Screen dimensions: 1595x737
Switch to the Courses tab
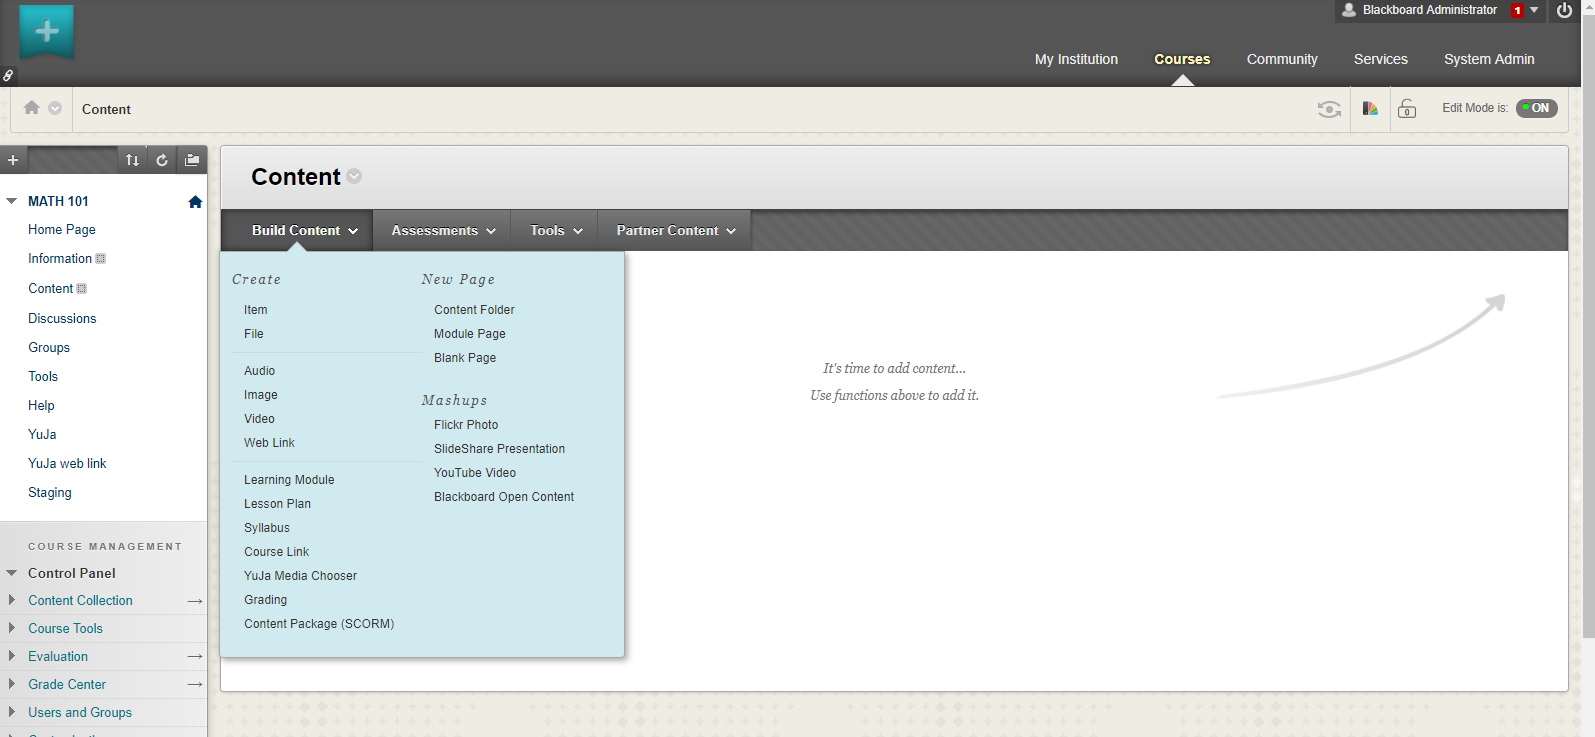point(1182,59)
